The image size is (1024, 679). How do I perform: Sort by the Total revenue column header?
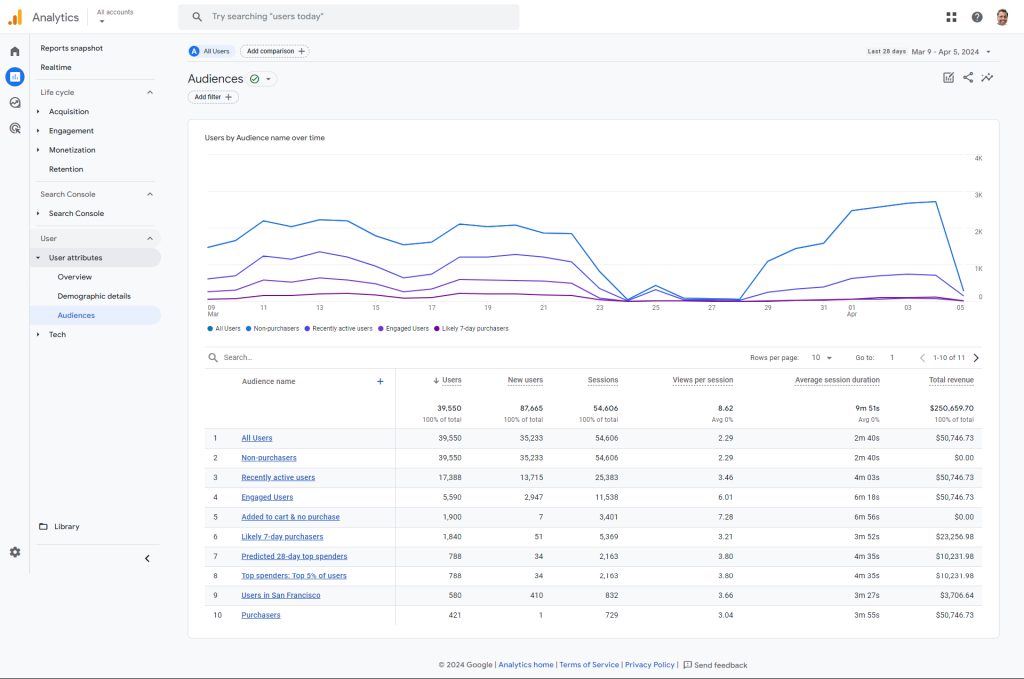coord(952,380)
